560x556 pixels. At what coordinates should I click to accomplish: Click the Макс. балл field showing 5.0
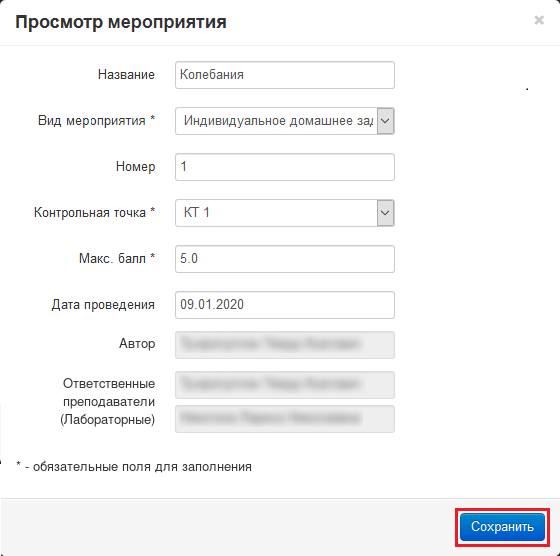pyautogui.click(x=285, y=259)
